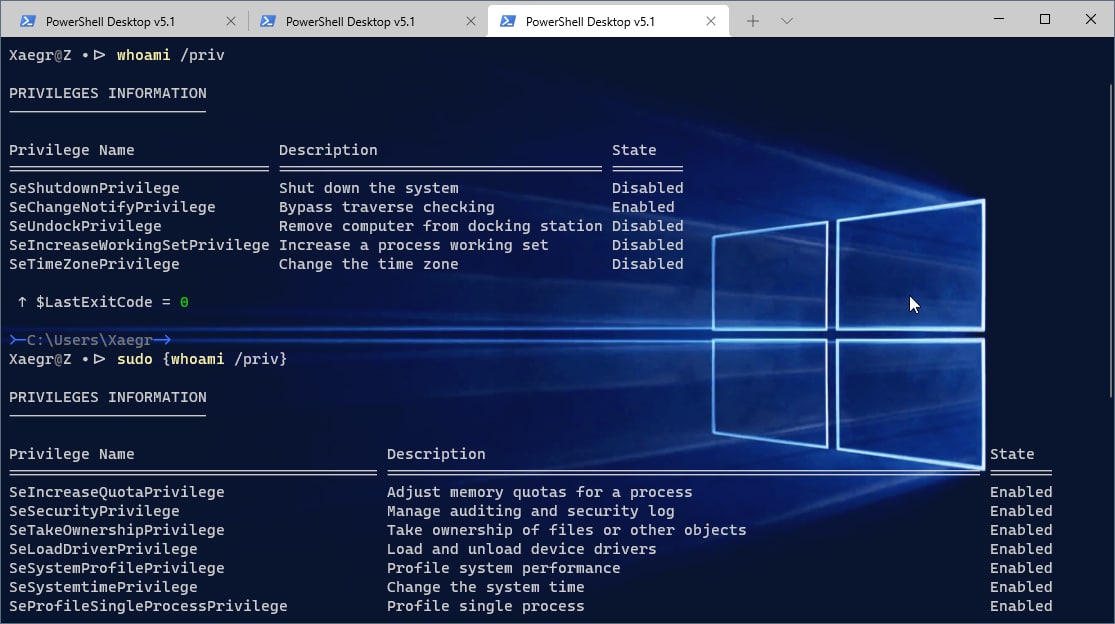Click 'Shut down the system' description

tap(368, 188)
